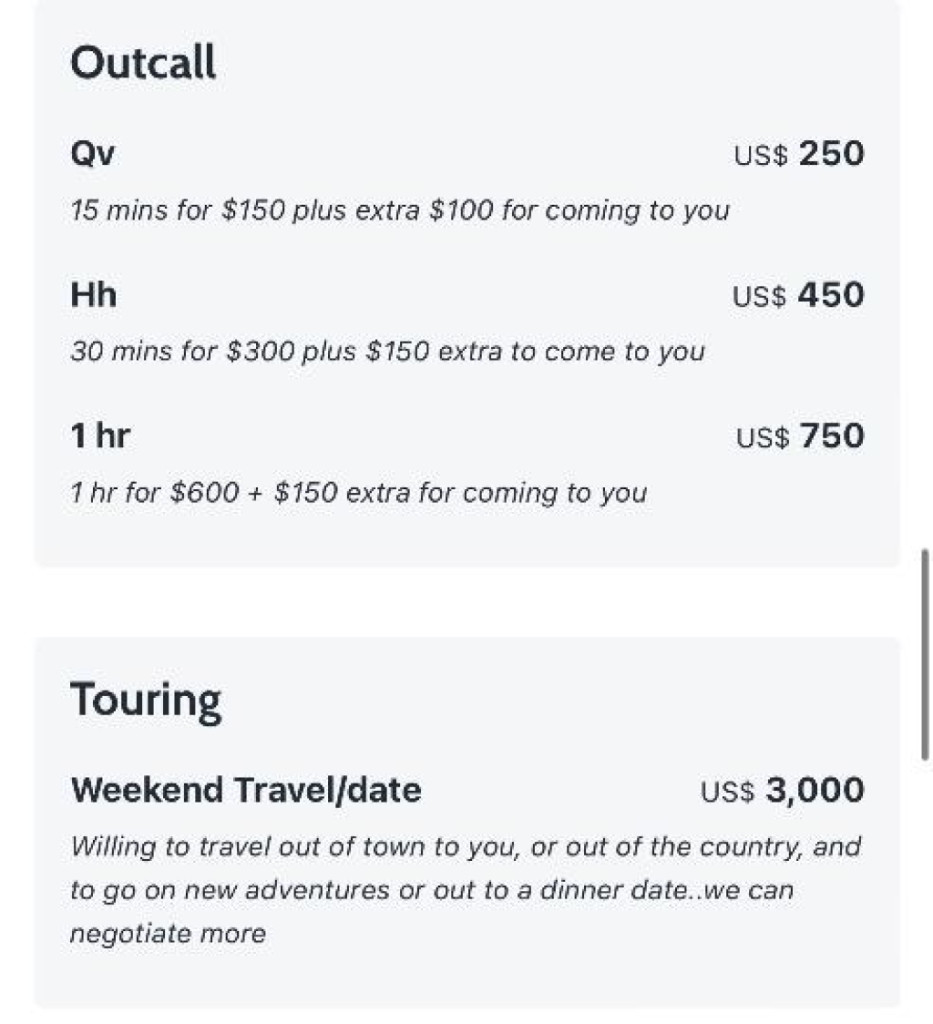The image size is (933, 1024).
Task: Click the vertical scrollbar thumb
Action: pyautogui.click(x=925, y=655)
